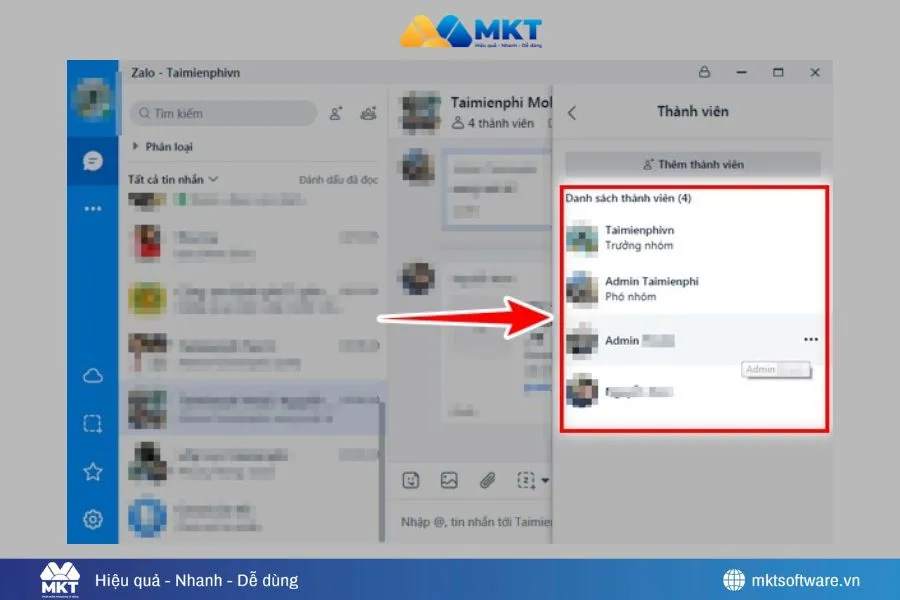Open dropdown arrow next to screenshot tool
The height and width of the screenshot is (600, 900).
point(545,482)
